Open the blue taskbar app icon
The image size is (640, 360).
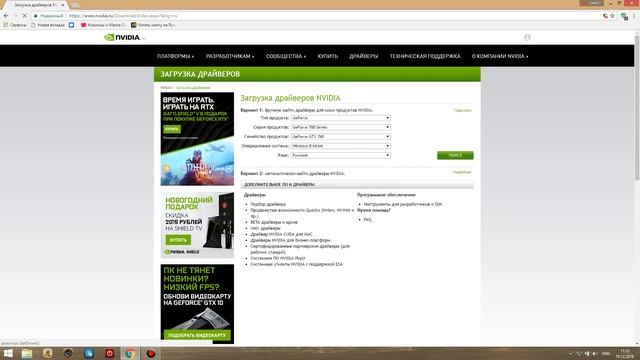(x=89, y=353)
